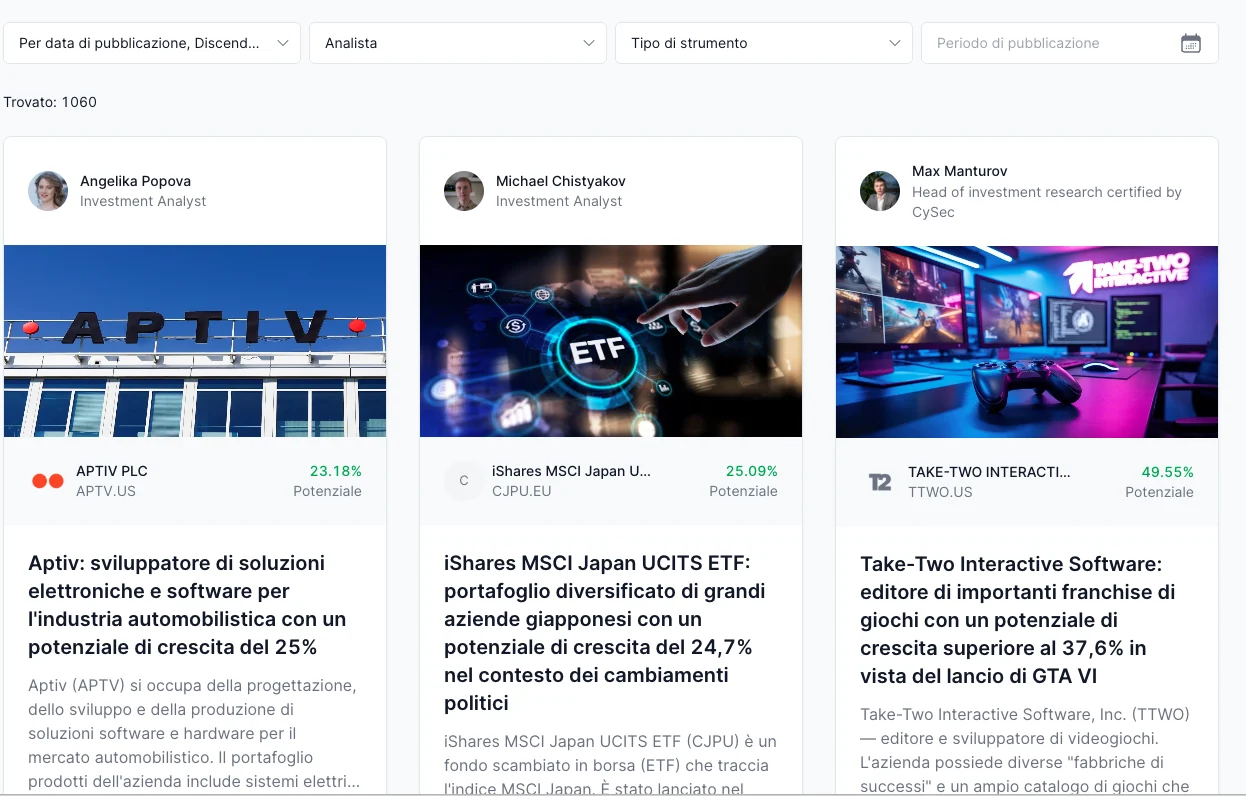This screenshot has width=1246, height=796.
Task: Open the APTIV building image thumbnail
Action: 195,341
